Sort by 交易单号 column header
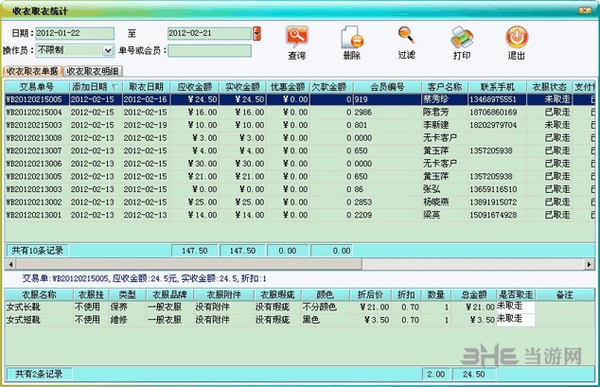Viewport: 600px width, 387px height. pos(37,87)
